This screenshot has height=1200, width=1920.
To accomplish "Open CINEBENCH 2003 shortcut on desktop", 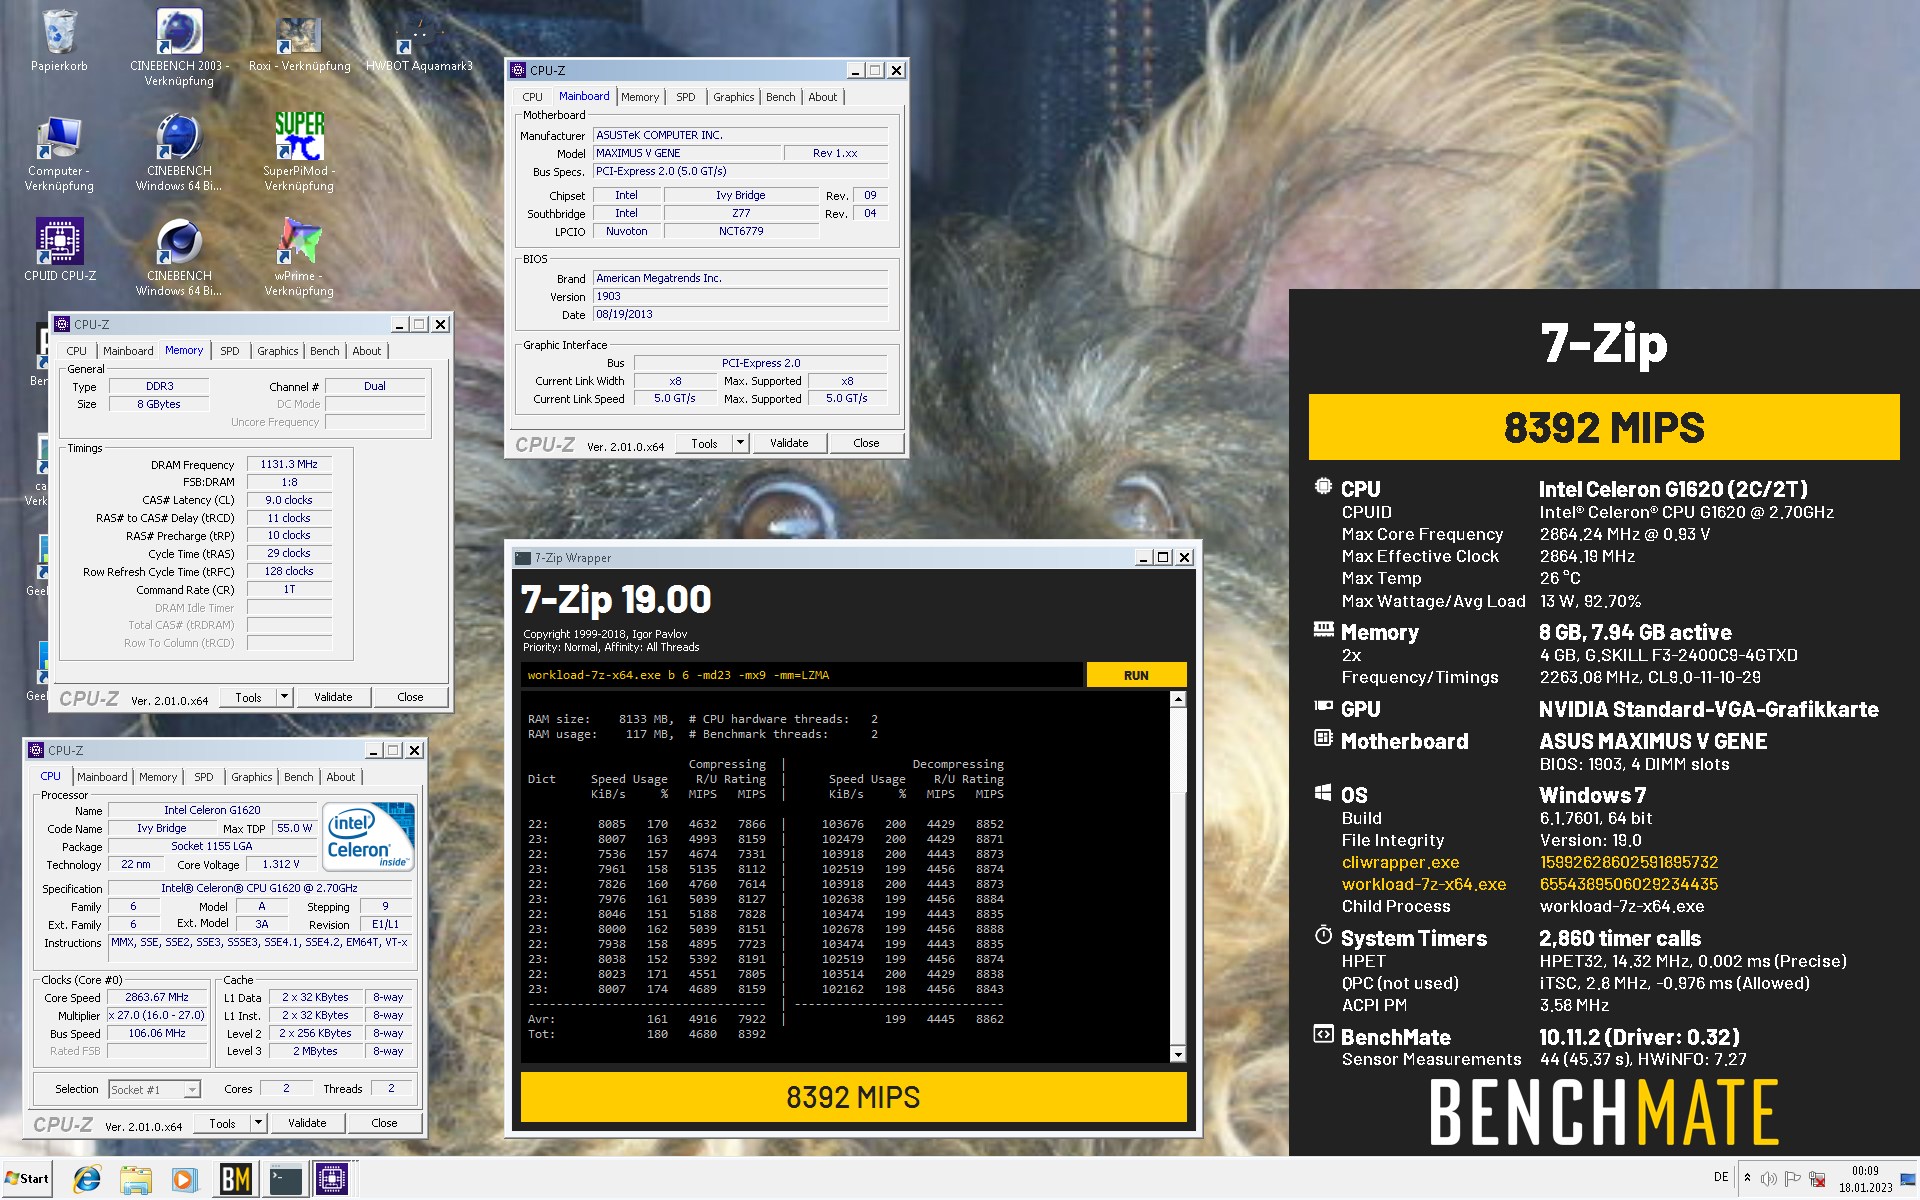I will click(x=180, y=47).
